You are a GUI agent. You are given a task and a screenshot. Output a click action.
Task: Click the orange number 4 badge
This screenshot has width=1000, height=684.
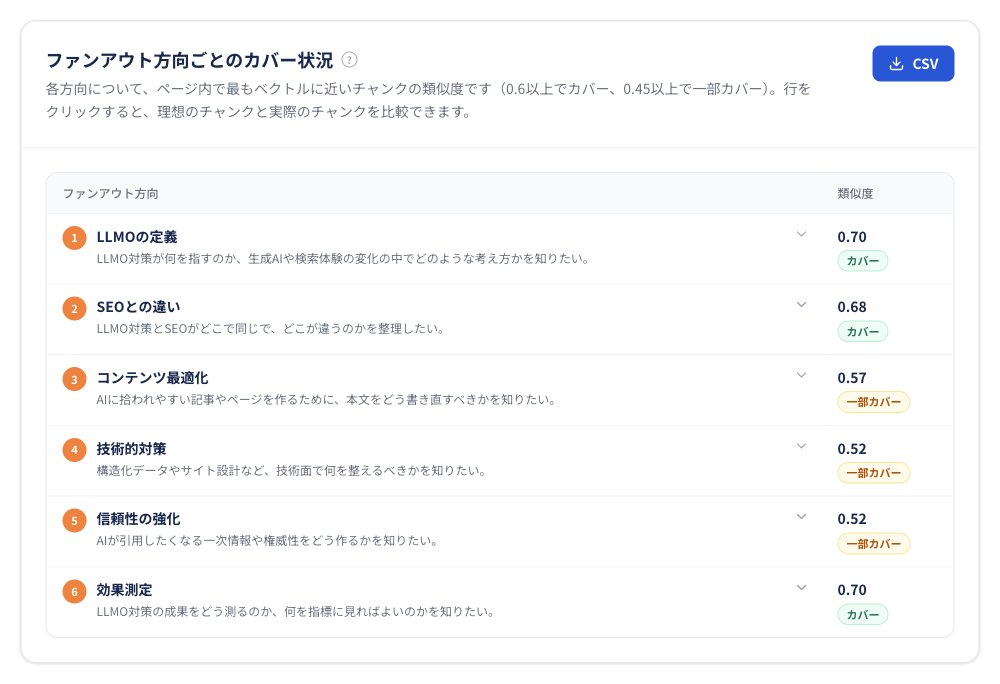click(x=75, y=450)
